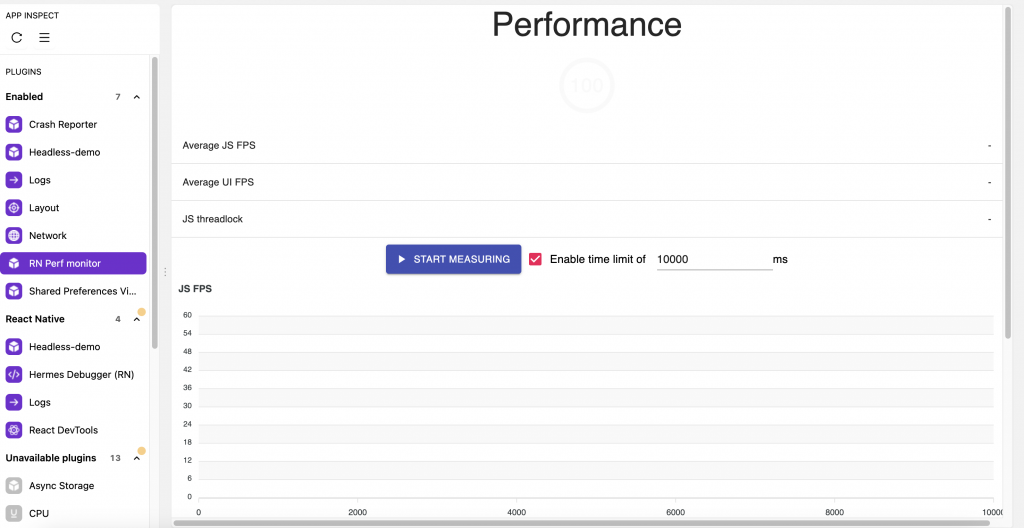Collapse the Enabled plugins section
1024x528 pixels.
pyautogui.click(x=136, y=97)
